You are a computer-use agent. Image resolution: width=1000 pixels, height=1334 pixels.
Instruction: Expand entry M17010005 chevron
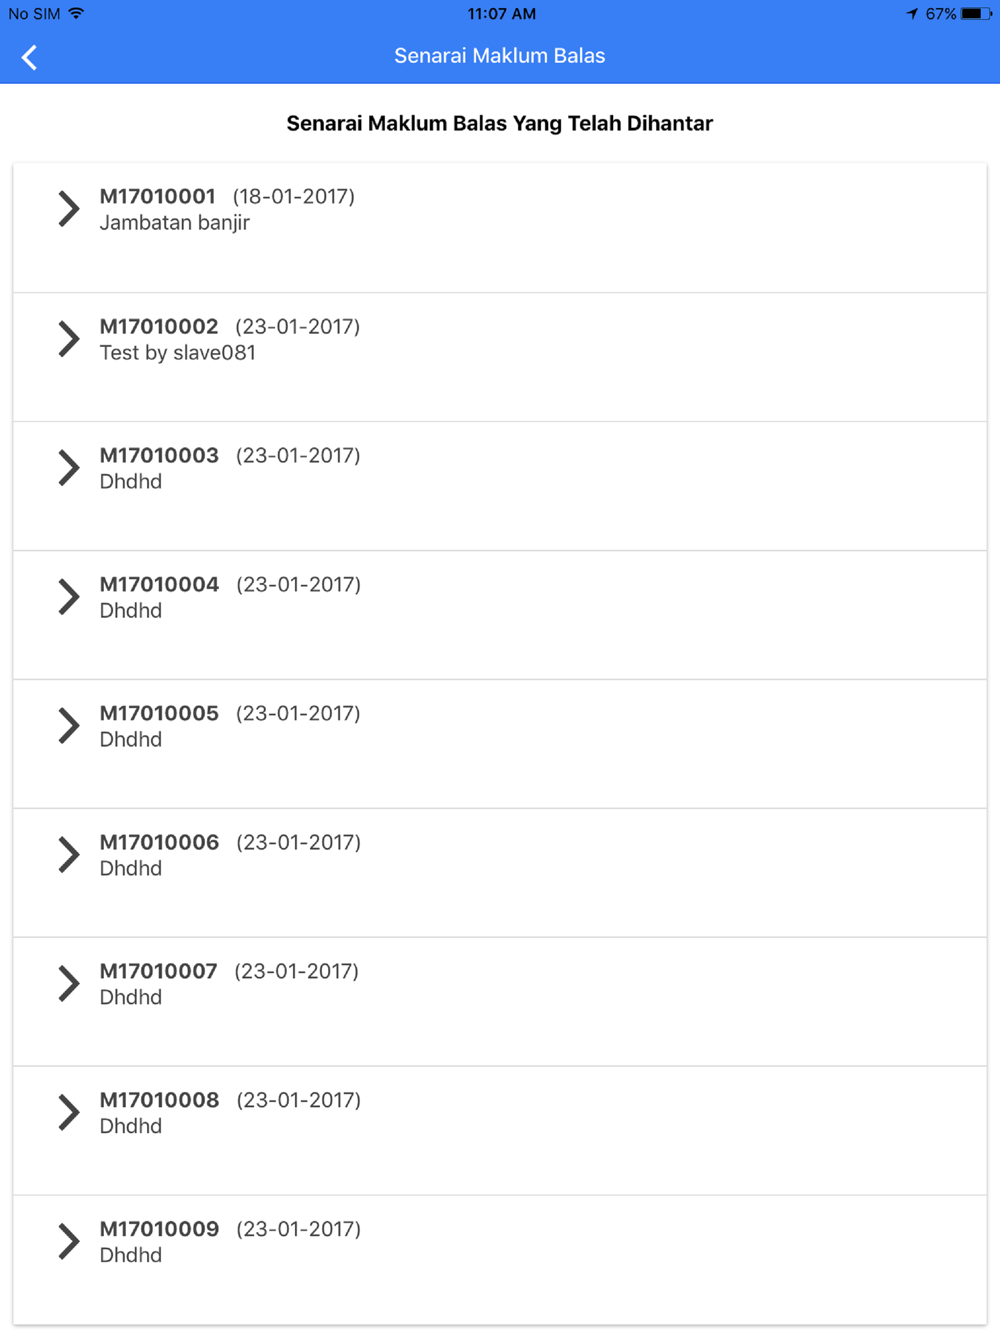tap(68, 726)
